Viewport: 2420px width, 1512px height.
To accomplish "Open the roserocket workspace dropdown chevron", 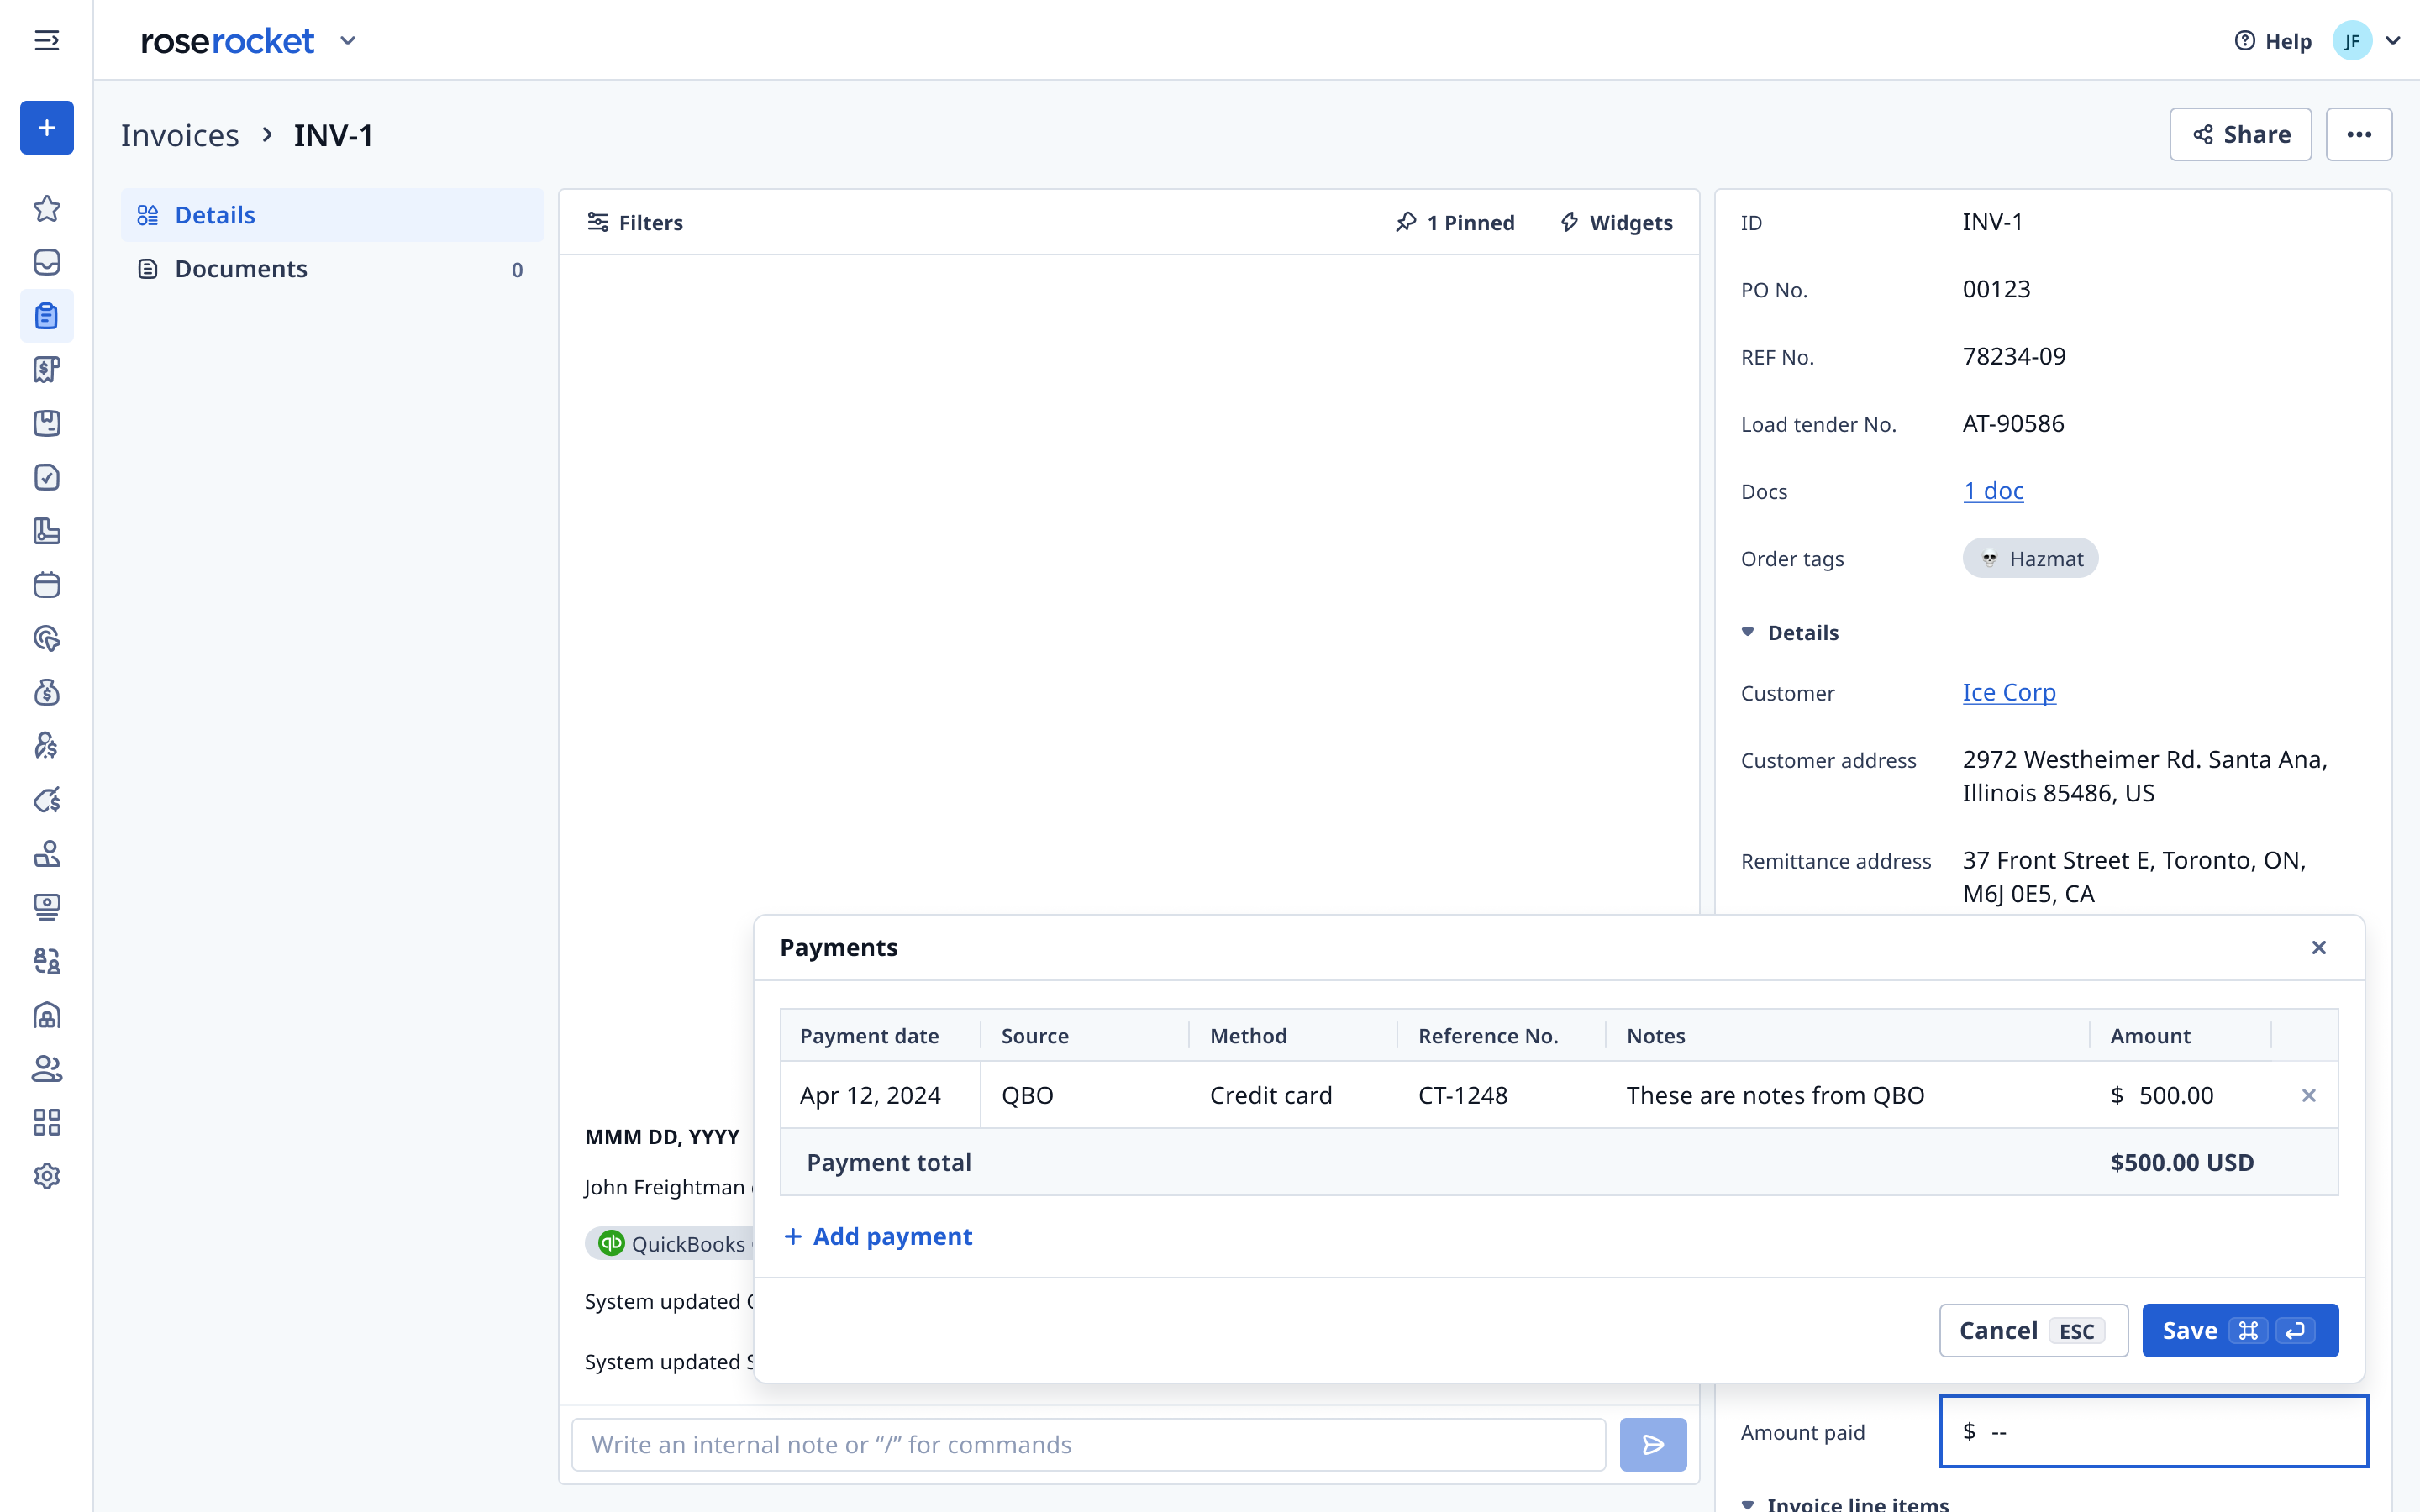I will pyautogui.click(x=348, y=41).
